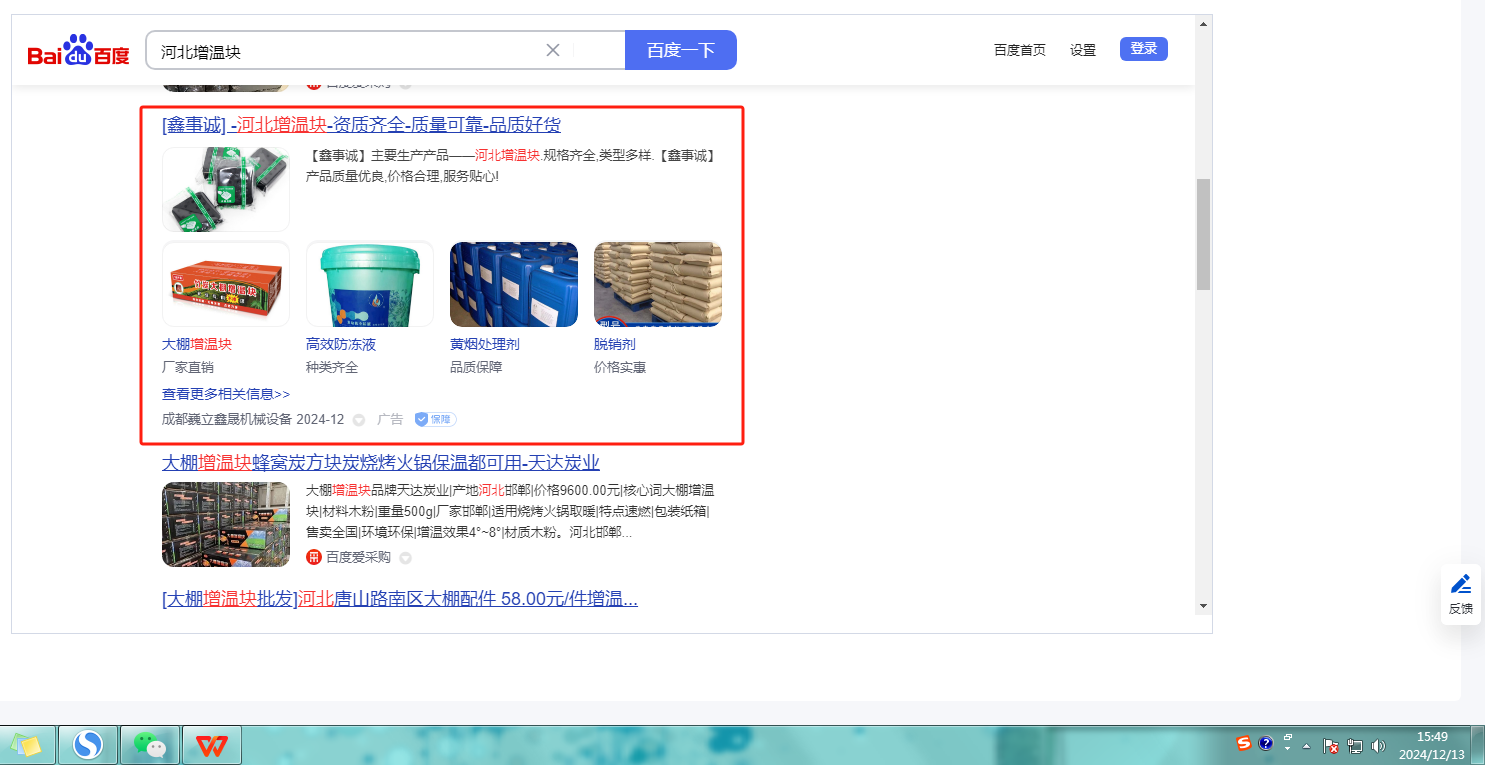Click the 百度一下 search button
The width and height of the screenshot is (1485, 765).
[x=681, y=50]
